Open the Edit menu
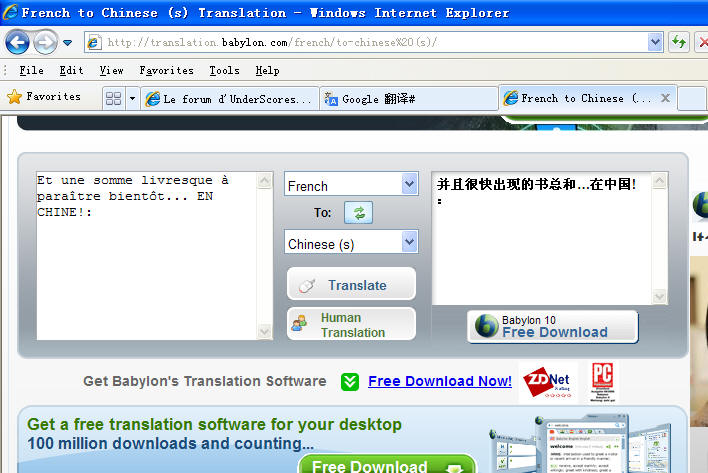This screenshot has width=708, height=473. coord(71,70)
